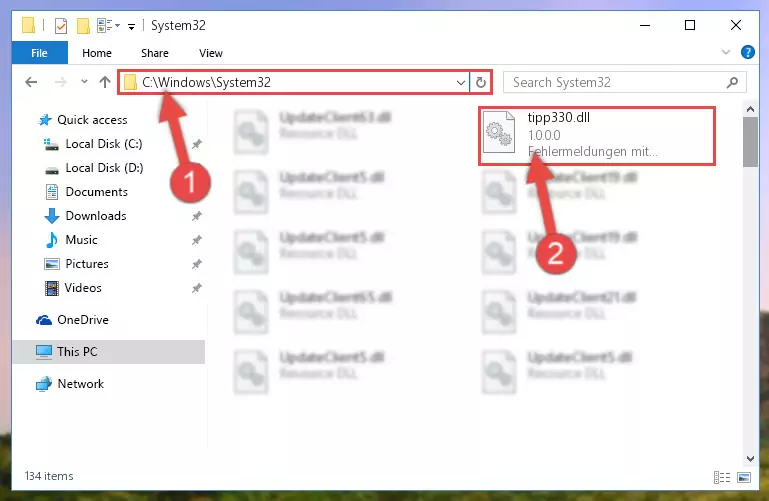Click the This PC monitor icon
The width and height of the screenshot is (769, 501).
click(44, 352)
